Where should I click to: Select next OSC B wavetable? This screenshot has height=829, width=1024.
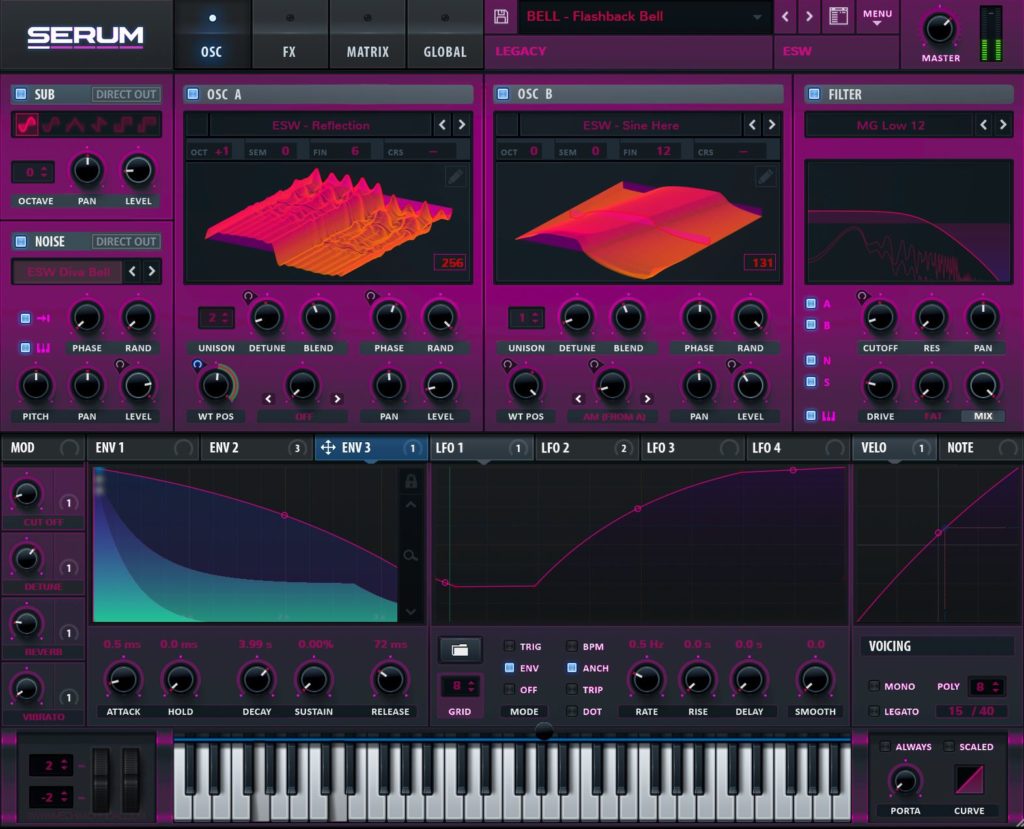click(x=772, y=124)
